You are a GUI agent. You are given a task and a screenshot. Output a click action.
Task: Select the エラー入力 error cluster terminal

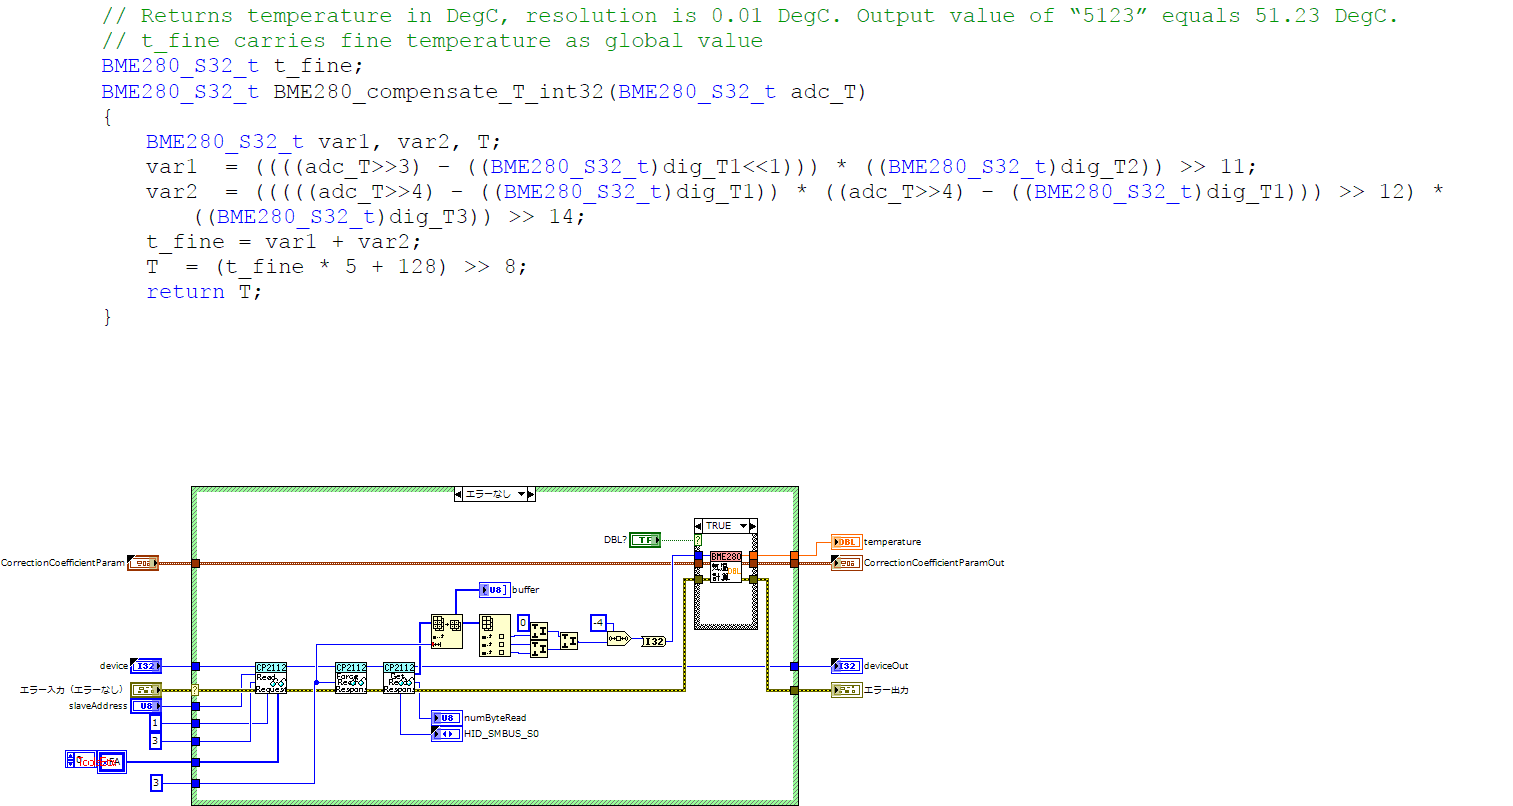coord(146,690)
